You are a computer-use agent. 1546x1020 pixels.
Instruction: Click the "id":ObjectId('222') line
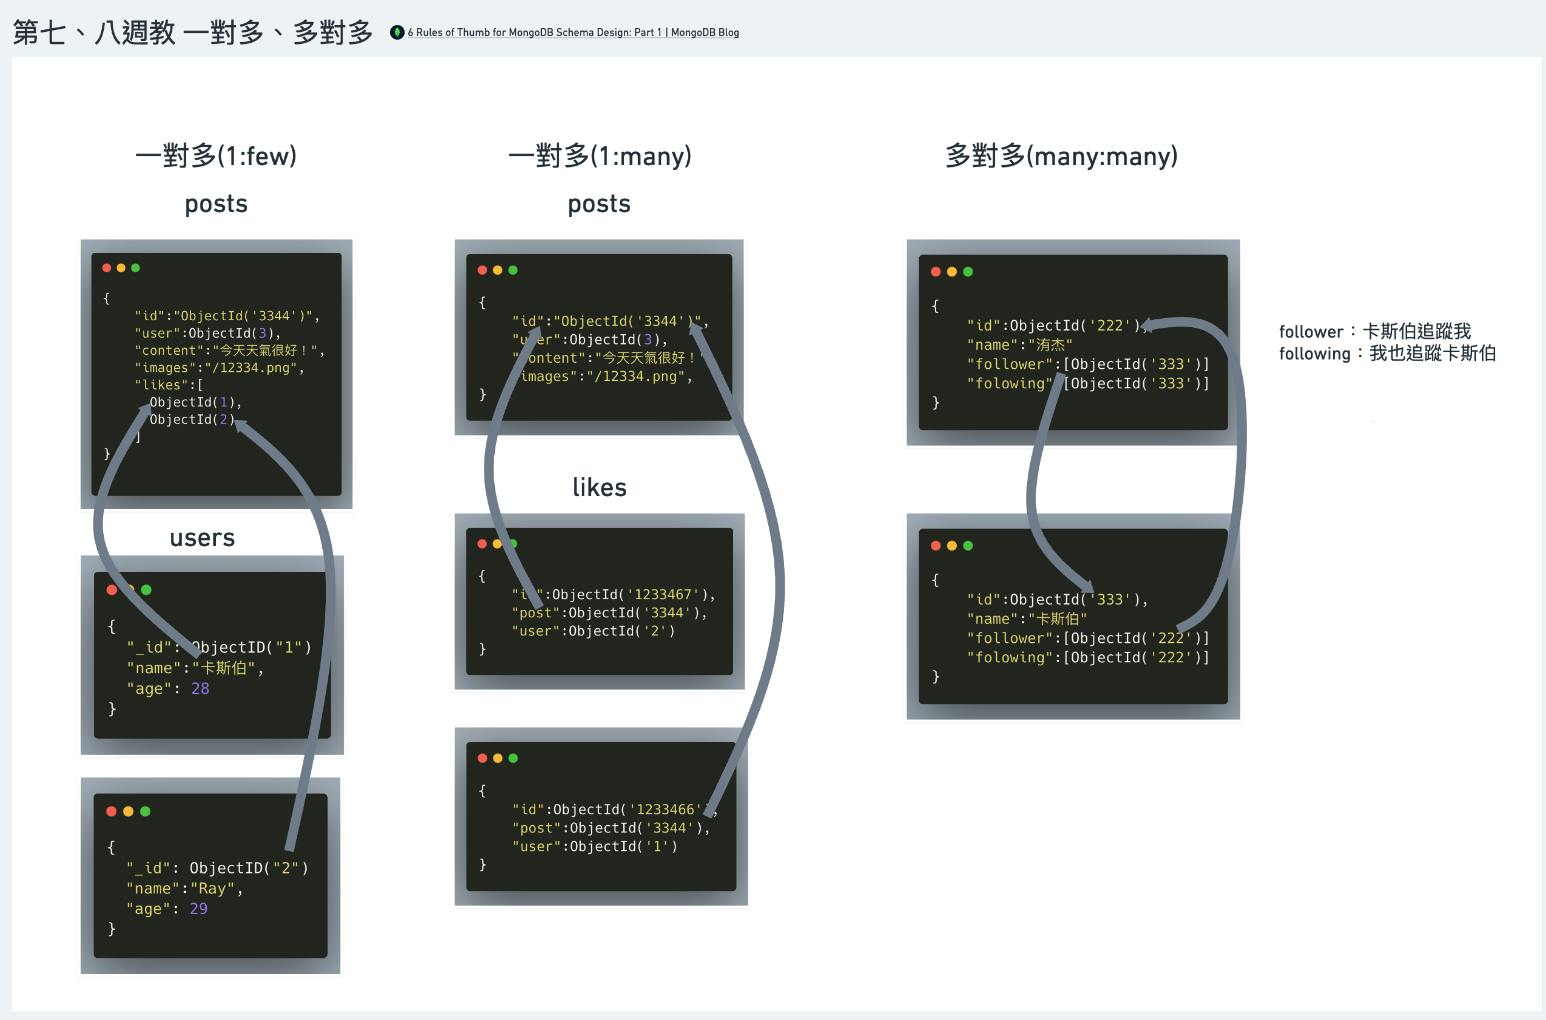pos(1057,325)
